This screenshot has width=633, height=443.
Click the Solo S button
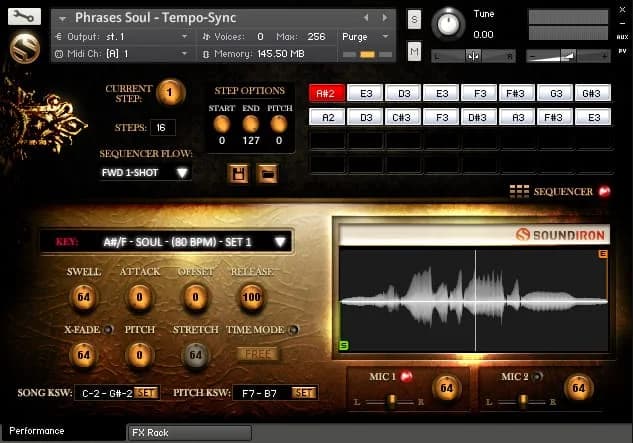pos(414,20)
